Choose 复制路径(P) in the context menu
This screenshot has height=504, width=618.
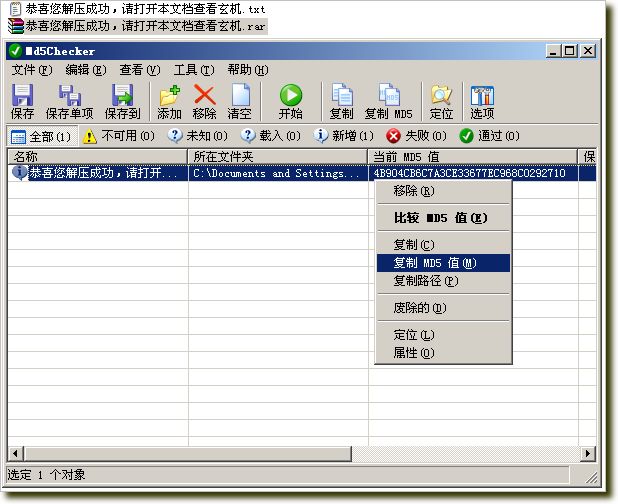443,281
